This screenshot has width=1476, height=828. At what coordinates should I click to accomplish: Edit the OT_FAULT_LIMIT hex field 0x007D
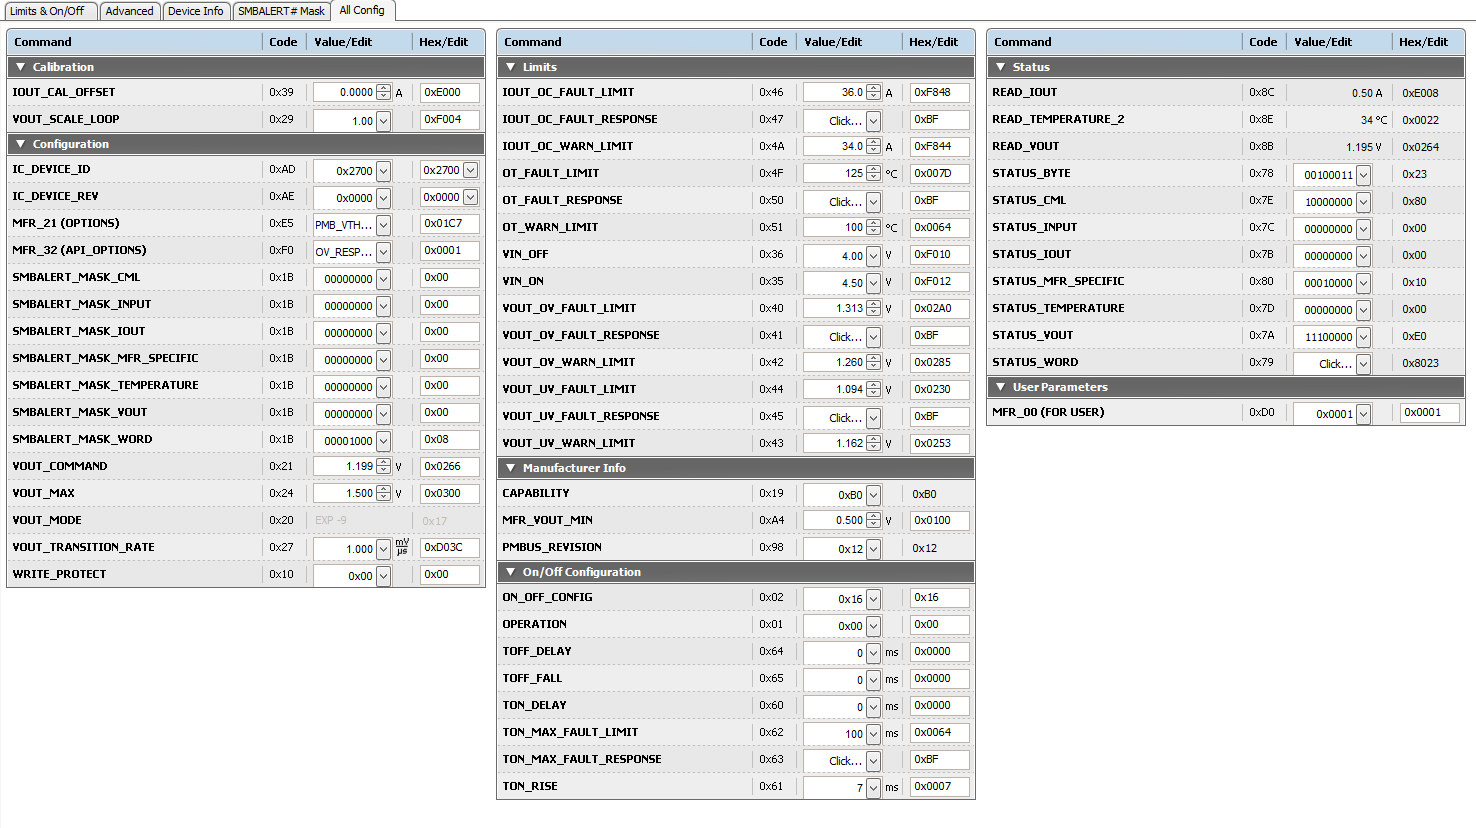click(939, 173)
